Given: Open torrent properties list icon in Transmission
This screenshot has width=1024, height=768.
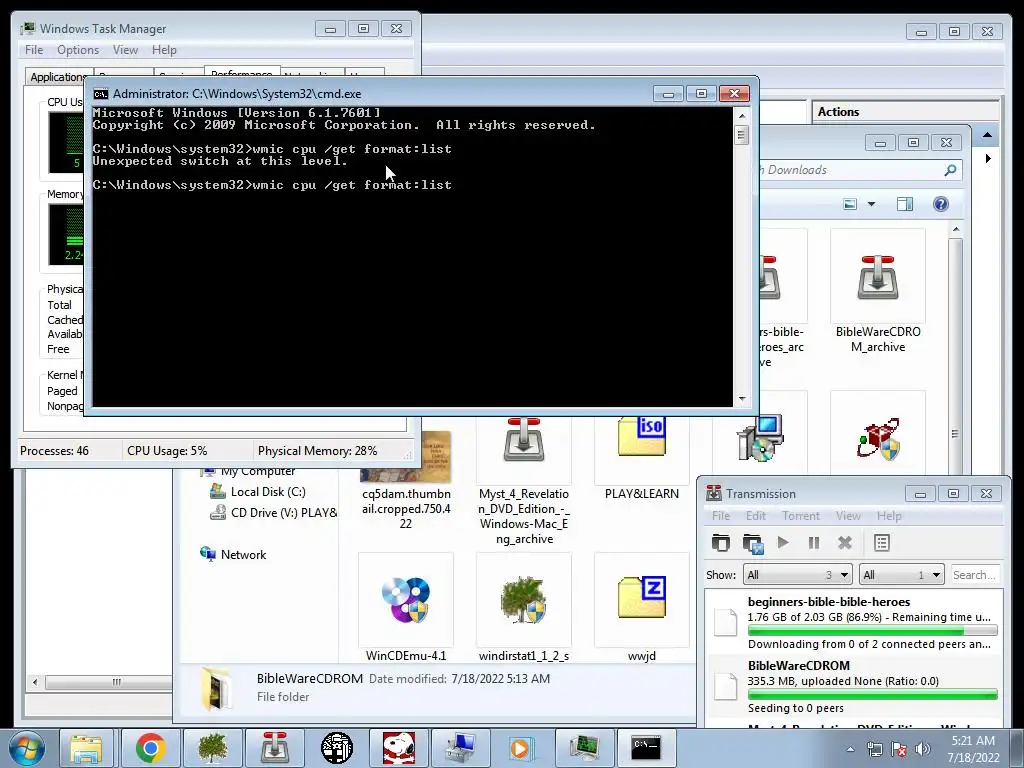Looking at the screenshot, I should [882, 543].
